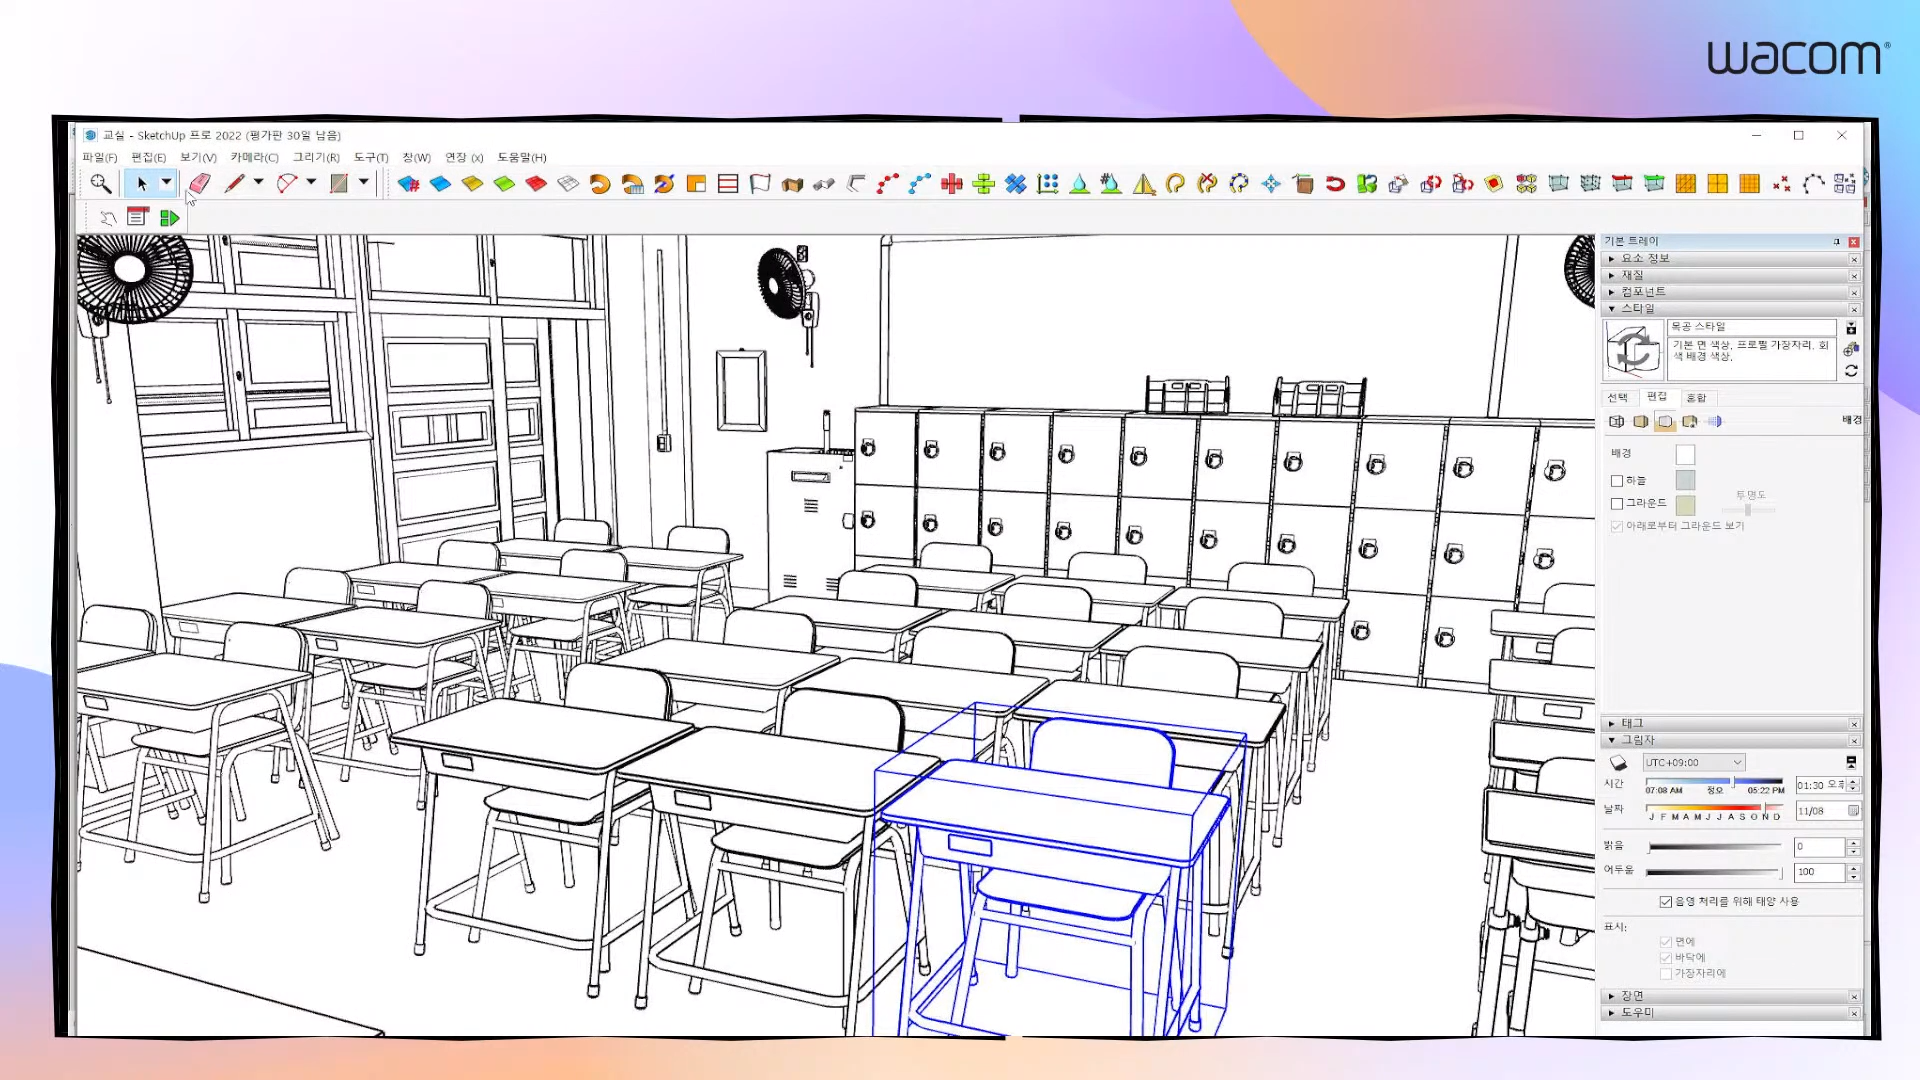Select the Eraser tool
This screenshot has height=1080, width=1920.
[199, 183]
